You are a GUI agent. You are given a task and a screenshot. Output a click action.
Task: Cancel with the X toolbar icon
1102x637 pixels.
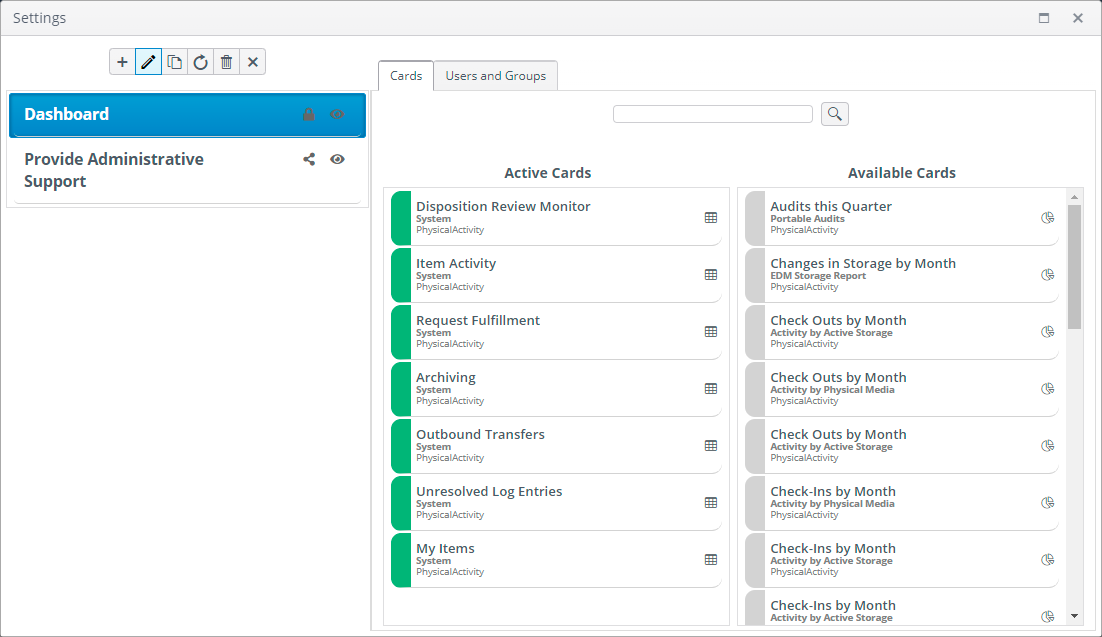click(253, 62)
